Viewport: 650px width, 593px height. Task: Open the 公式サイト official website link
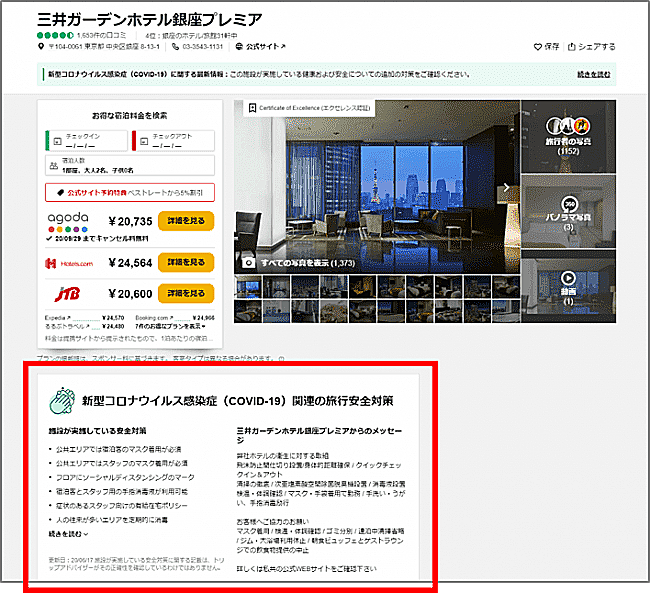264,46
